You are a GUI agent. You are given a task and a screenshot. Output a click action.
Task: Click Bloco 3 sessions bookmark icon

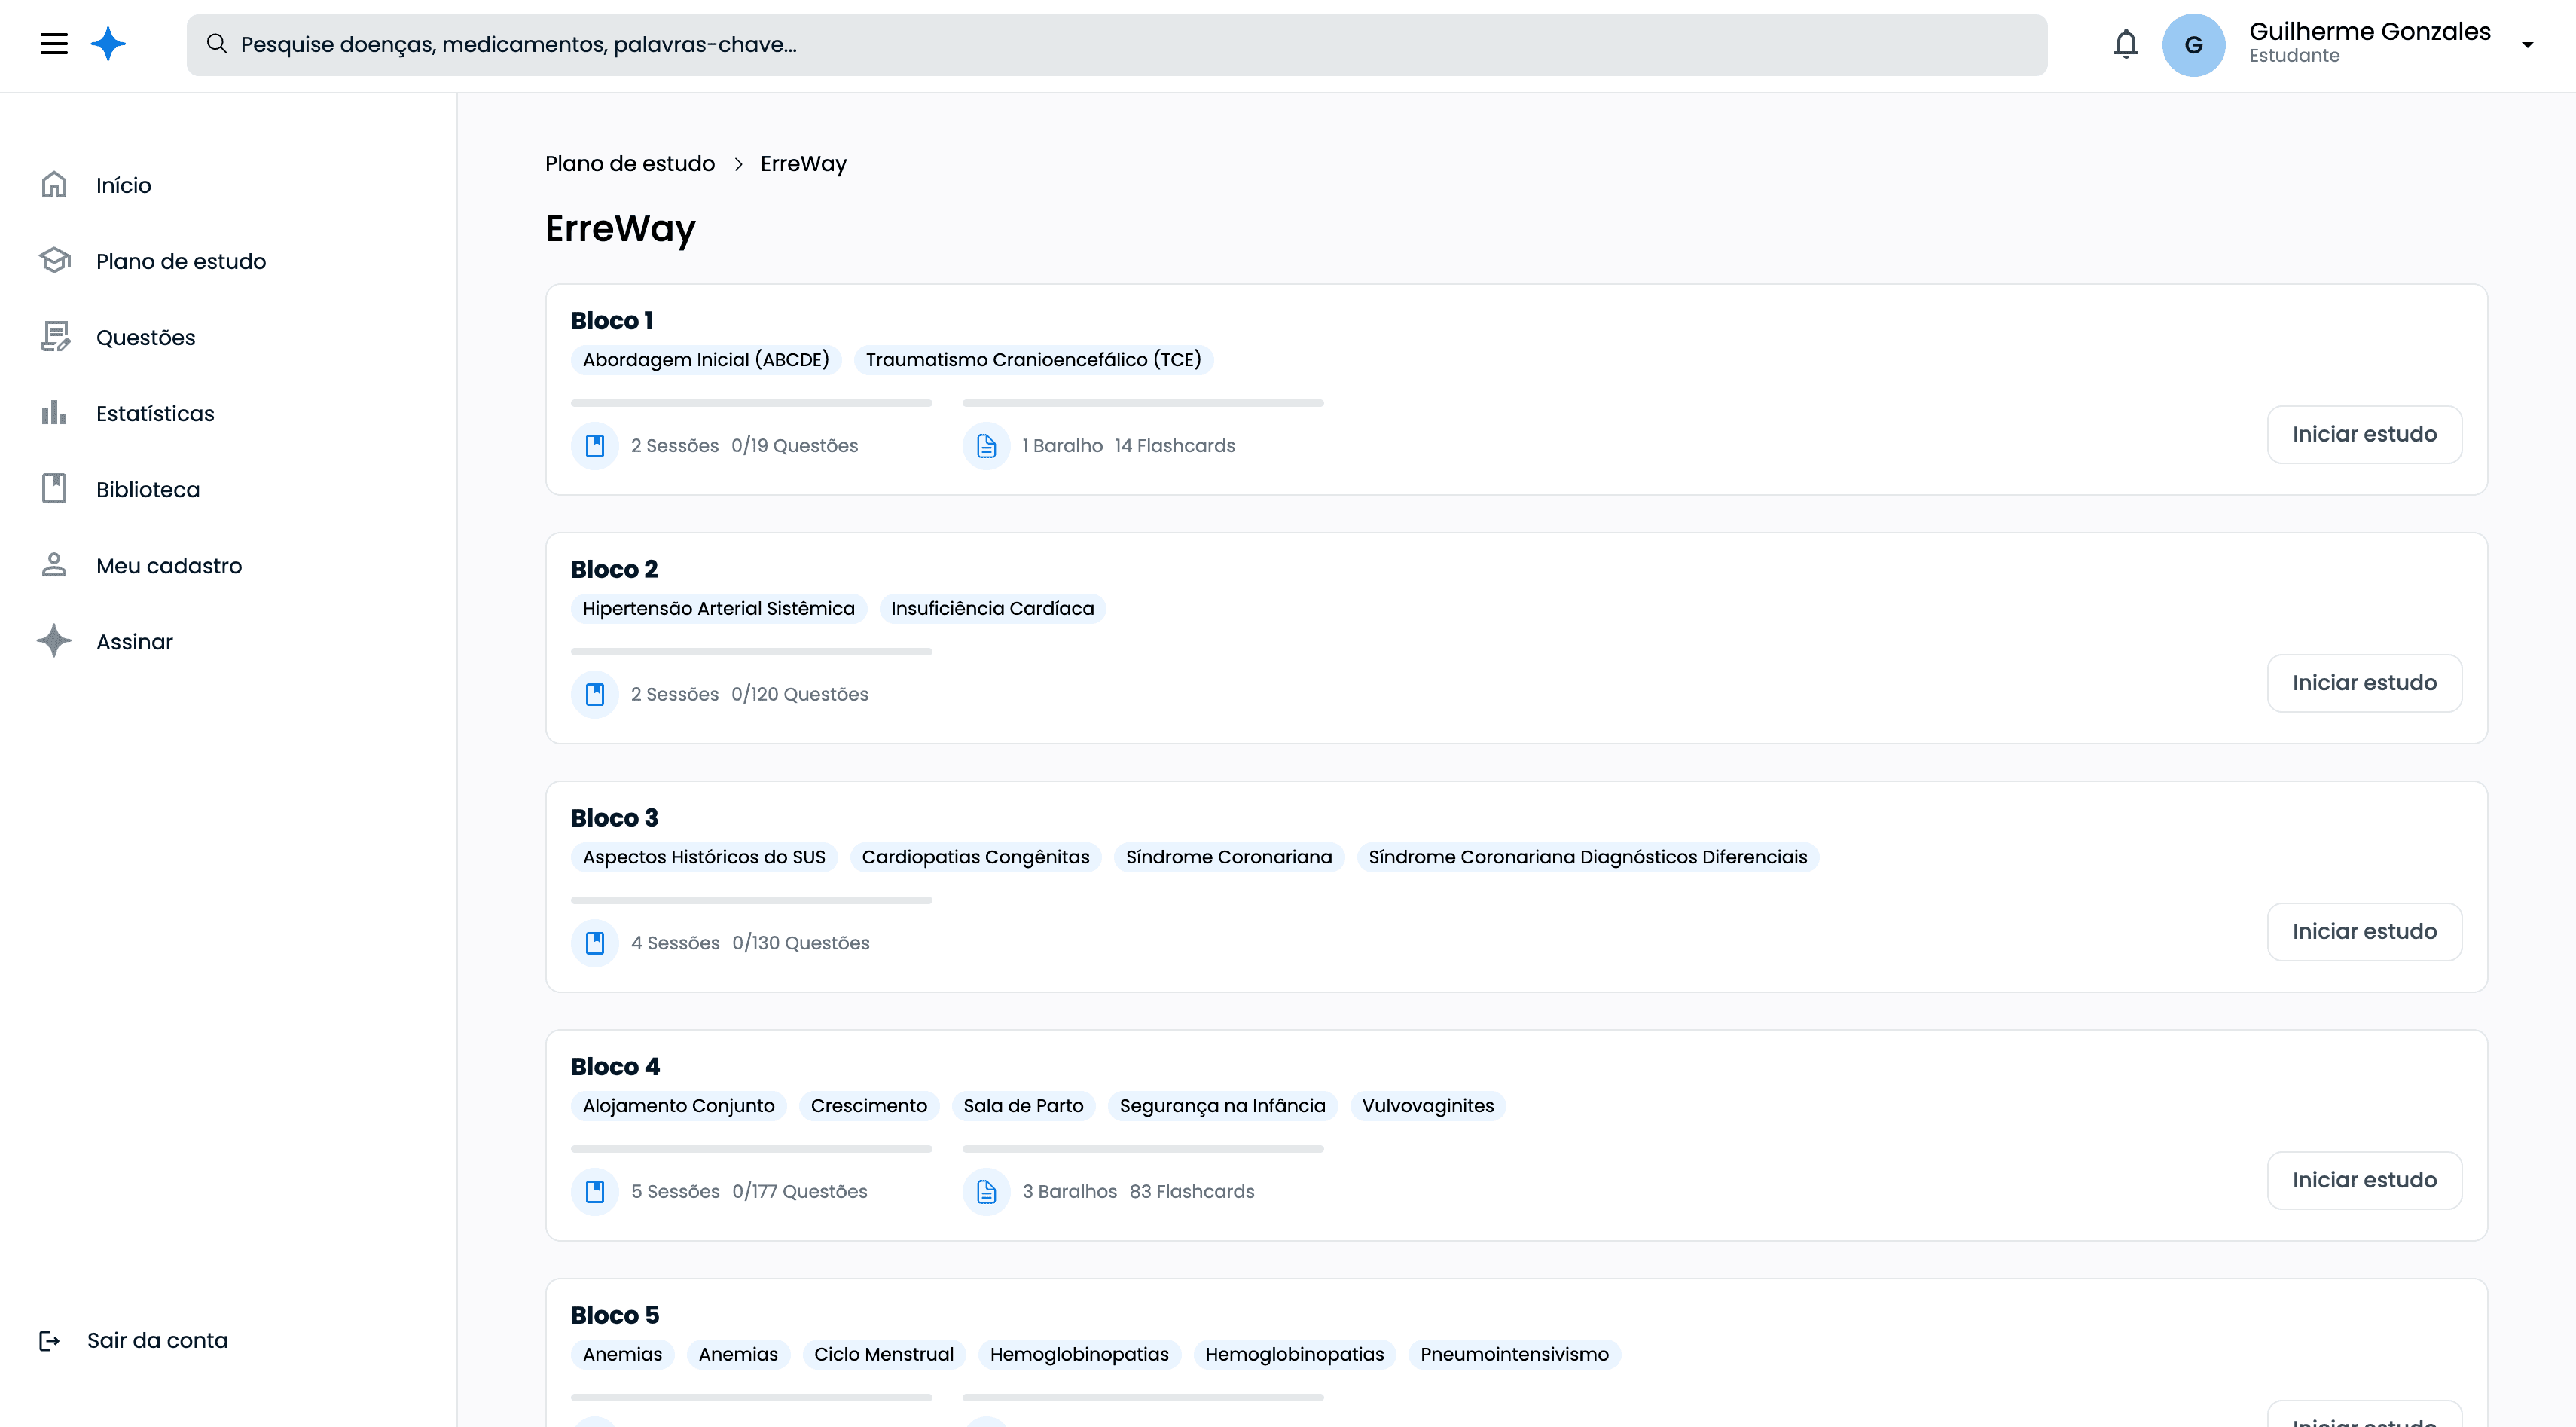tap(595, 943)
